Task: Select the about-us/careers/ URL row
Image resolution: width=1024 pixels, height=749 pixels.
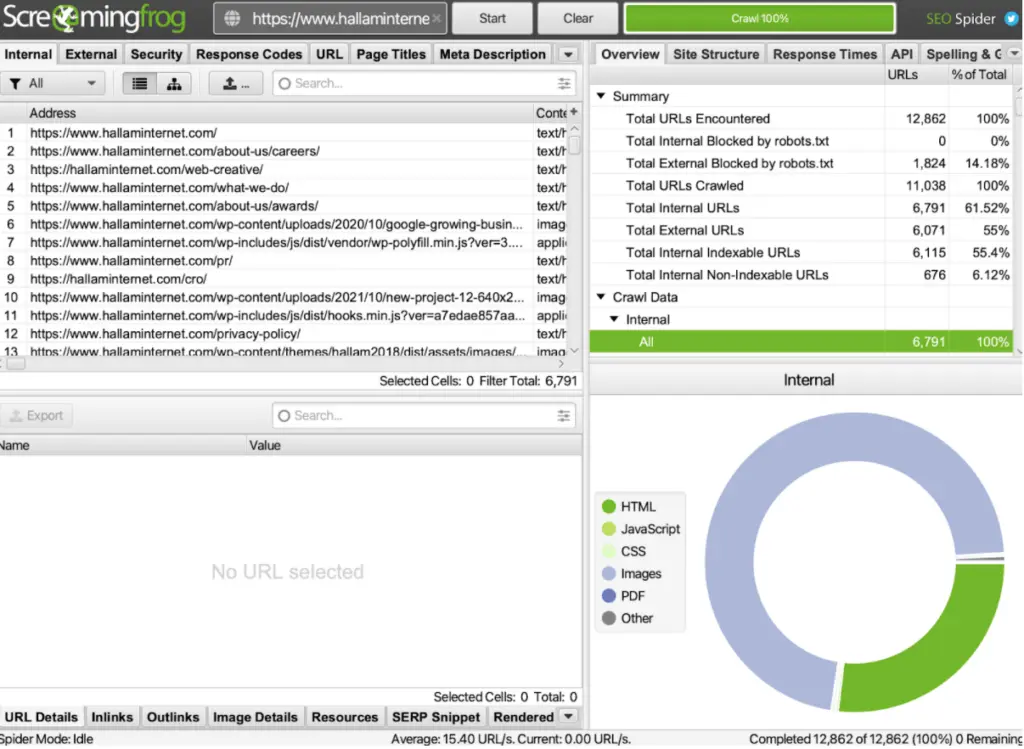Action: [x=283, y=151]
